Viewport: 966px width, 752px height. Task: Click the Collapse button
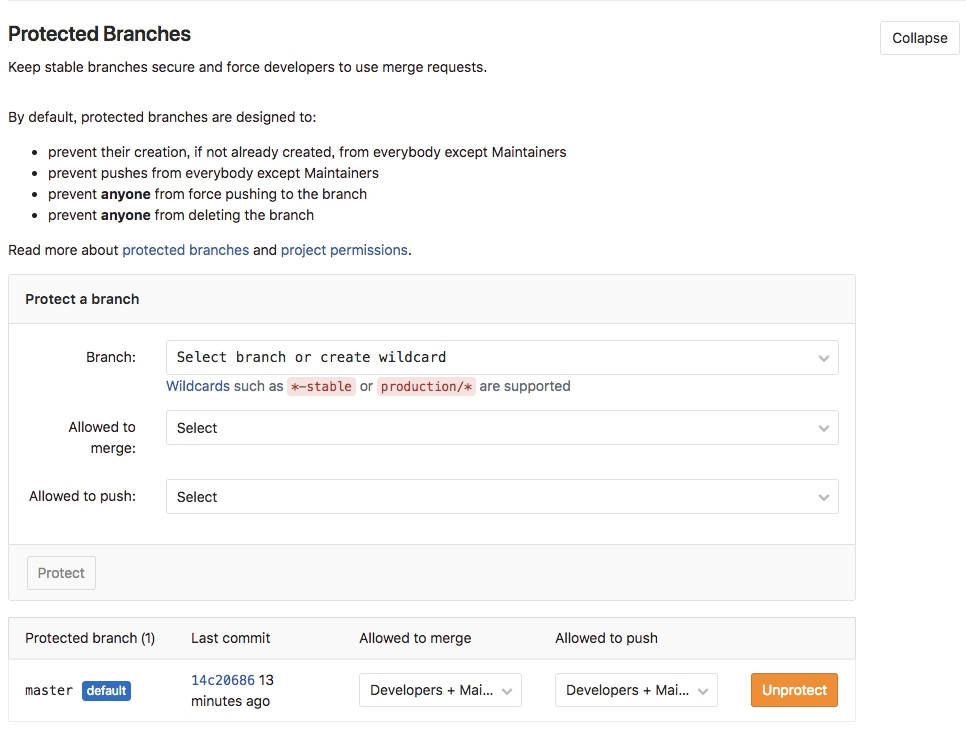[919, 38]
